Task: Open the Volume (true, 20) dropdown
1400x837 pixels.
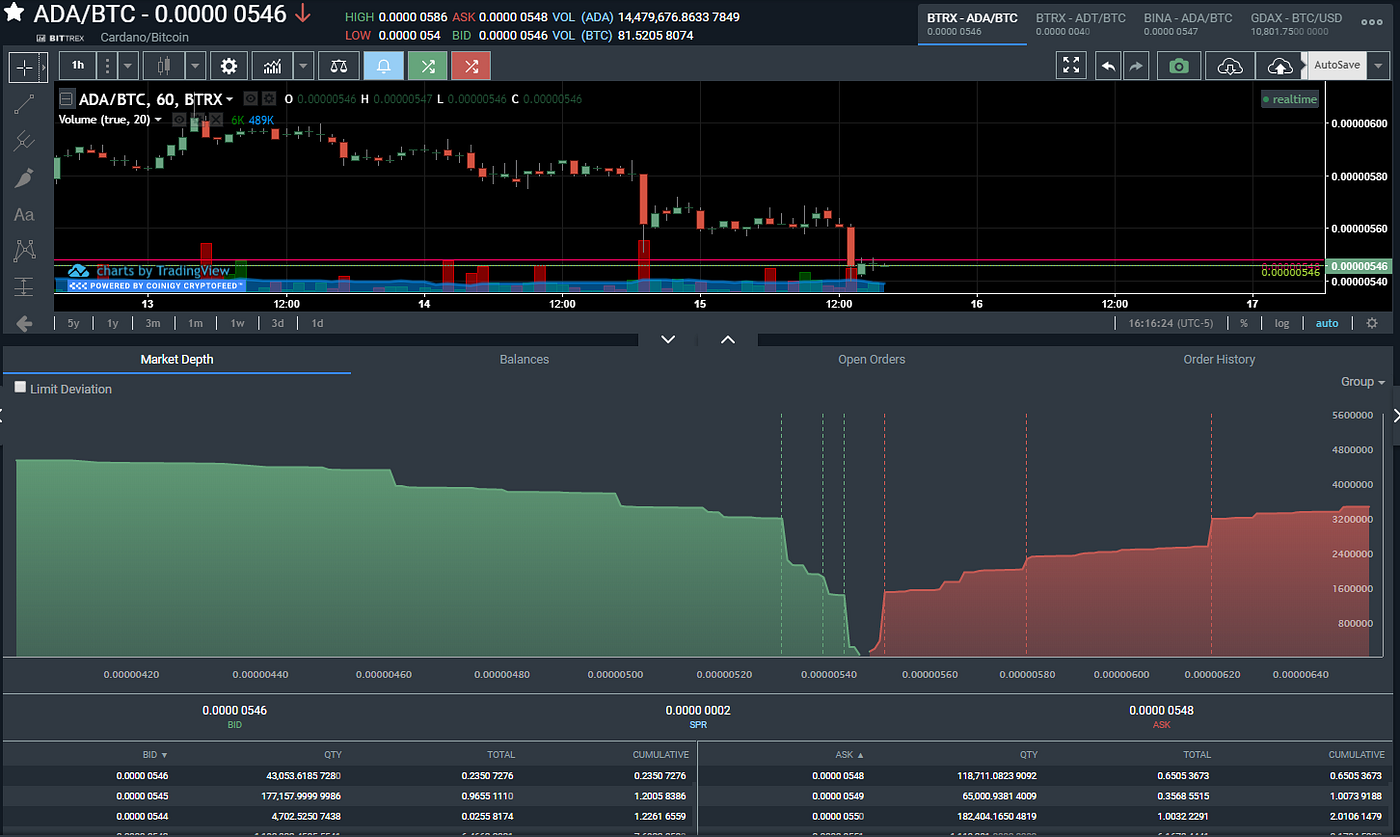Action: pyautogui.click(x=110, y=120)
